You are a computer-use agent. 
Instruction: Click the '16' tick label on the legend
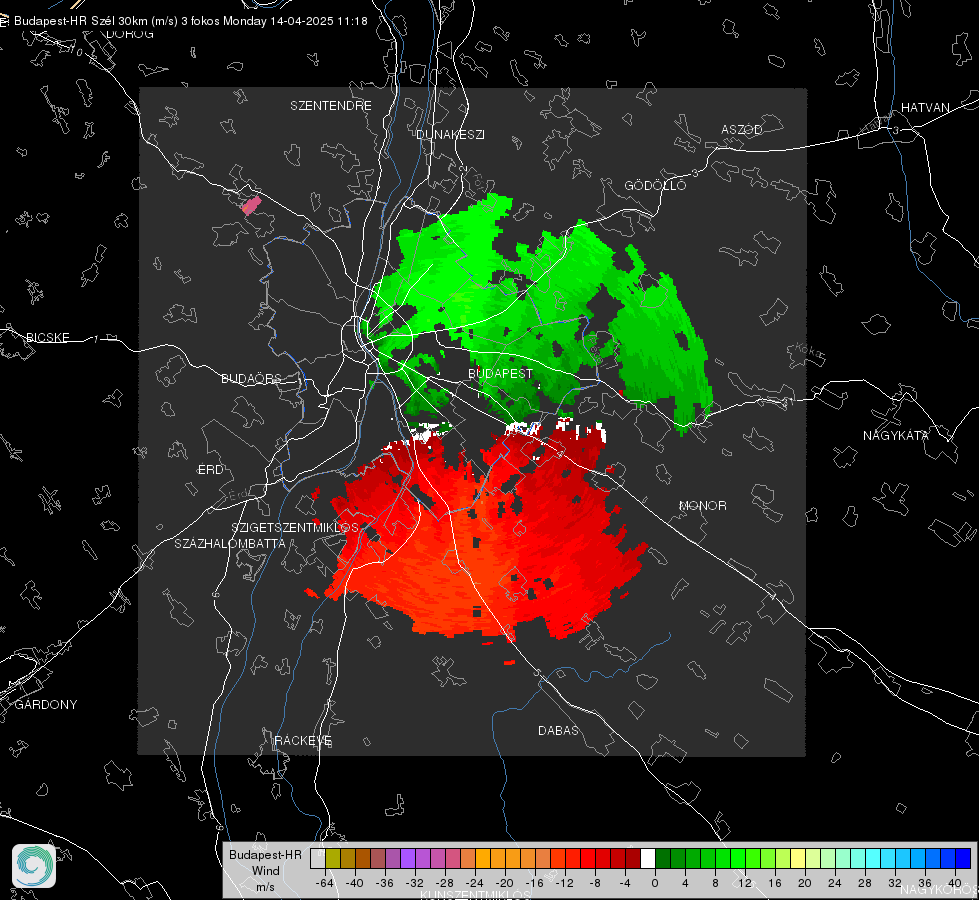775,883
